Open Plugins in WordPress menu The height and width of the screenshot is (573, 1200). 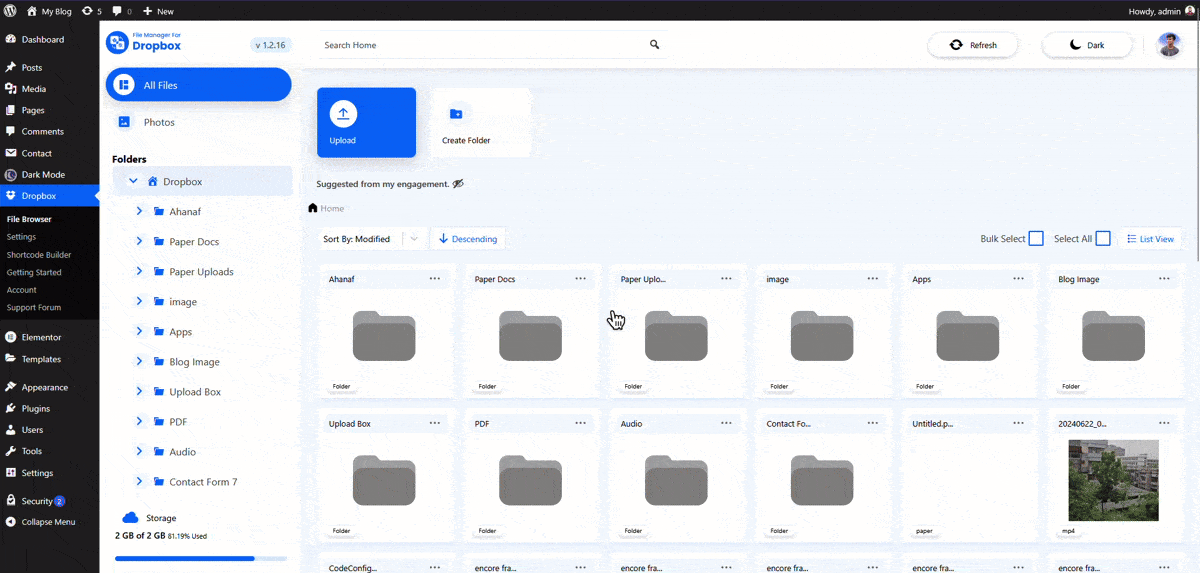tap(49, 408)
